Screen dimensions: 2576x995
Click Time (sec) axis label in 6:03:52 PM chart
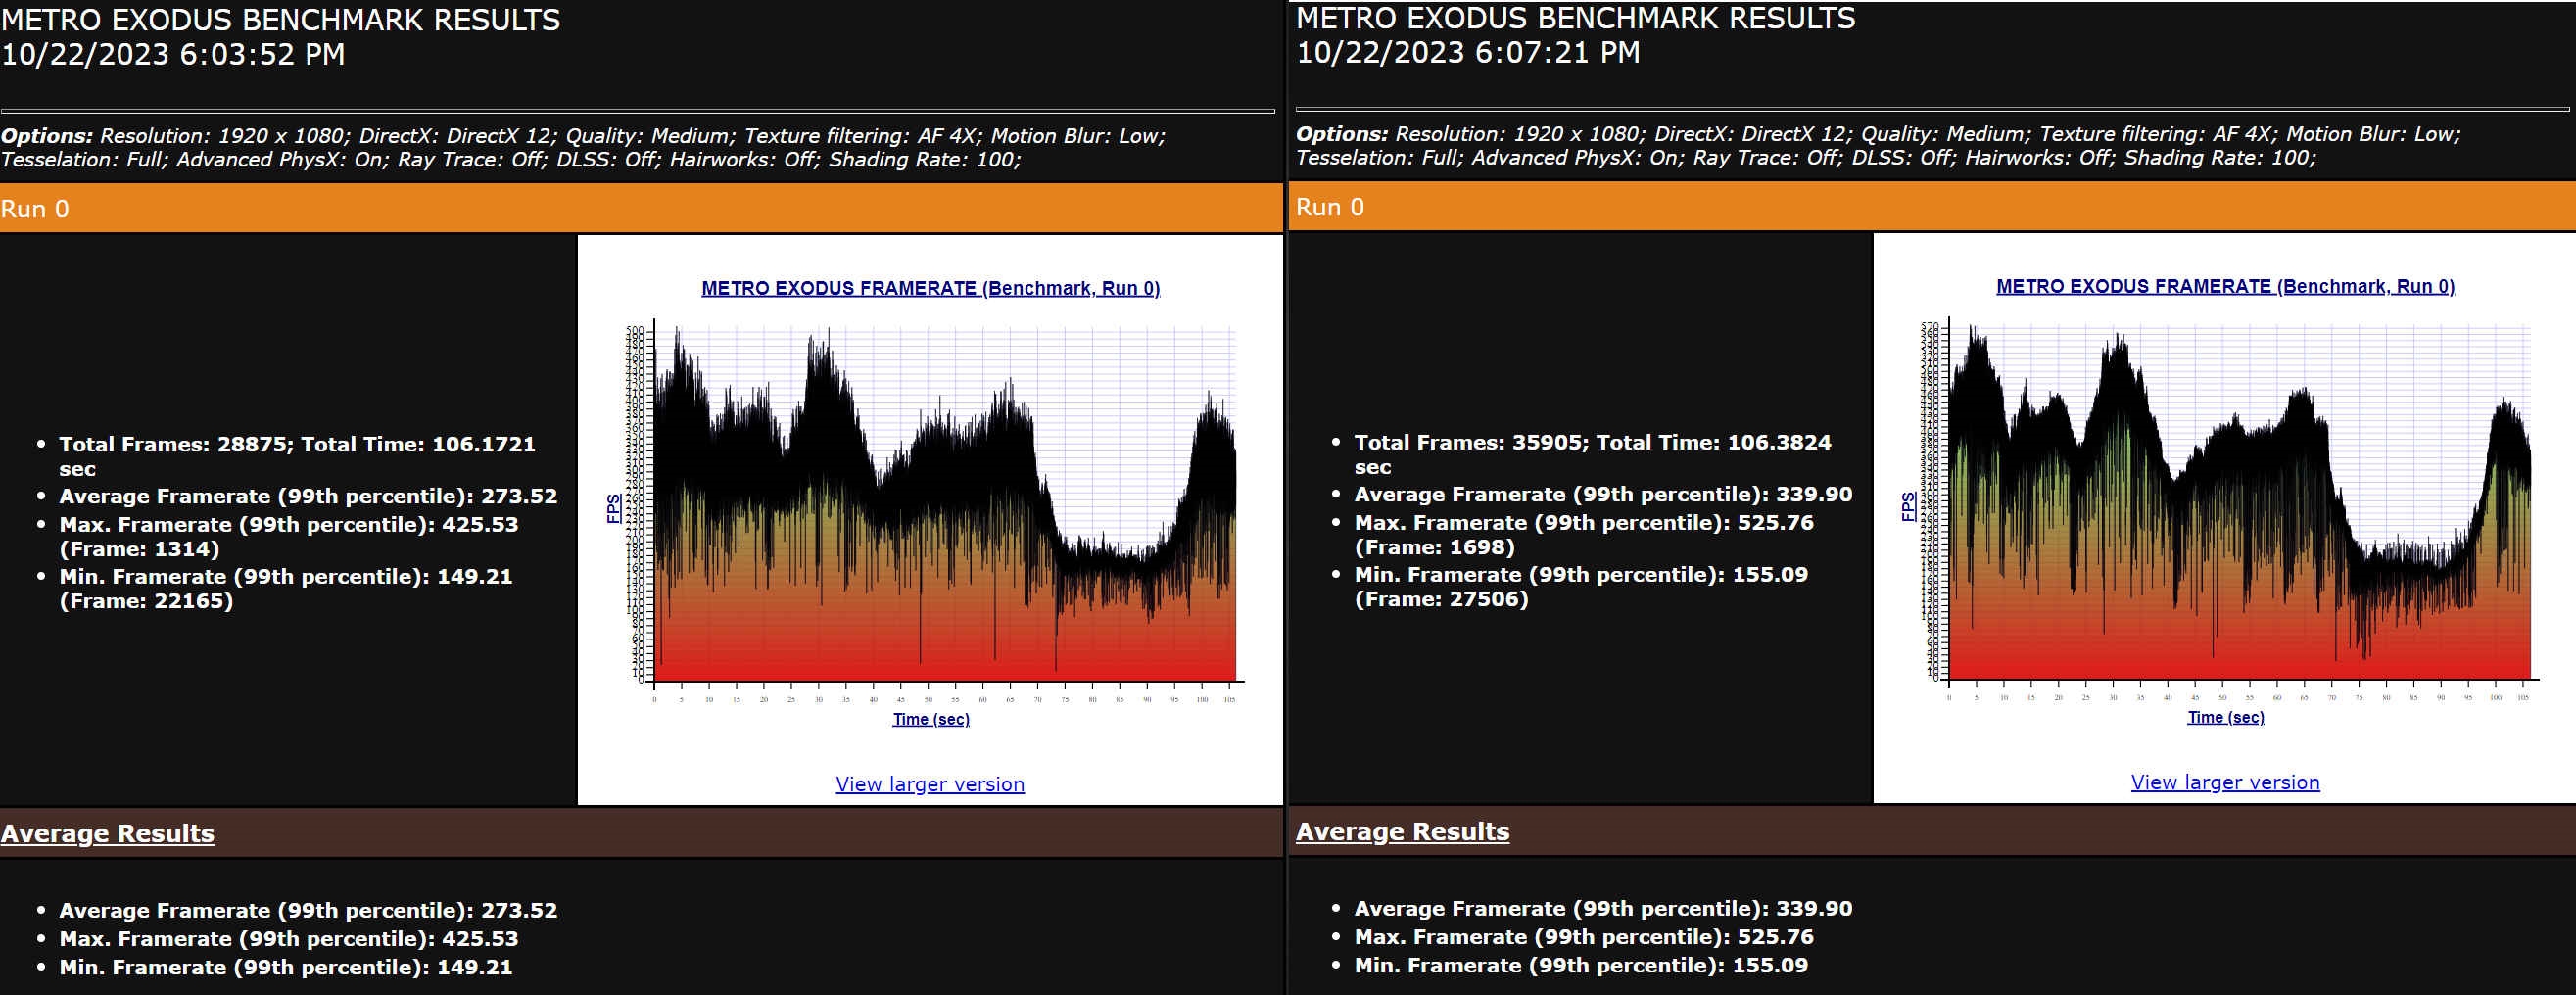click(930, 719)
